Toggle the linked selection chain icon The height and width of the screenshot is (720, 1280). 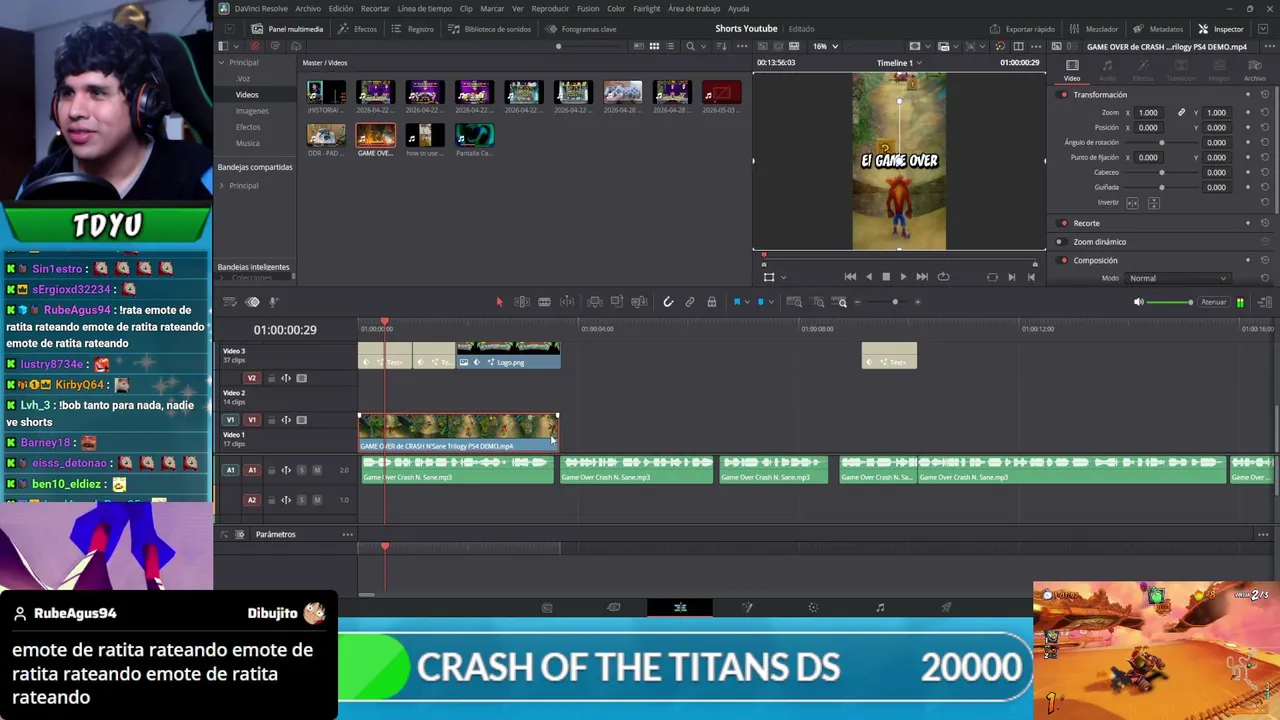(690, 302)
